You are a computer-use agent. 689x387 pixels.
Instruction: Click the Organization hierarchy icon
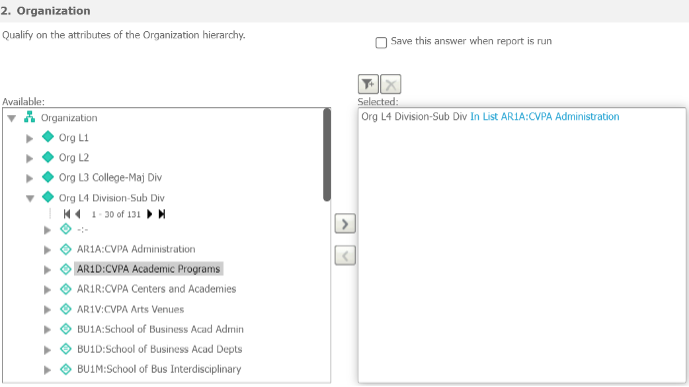click(x=29, y=117)
